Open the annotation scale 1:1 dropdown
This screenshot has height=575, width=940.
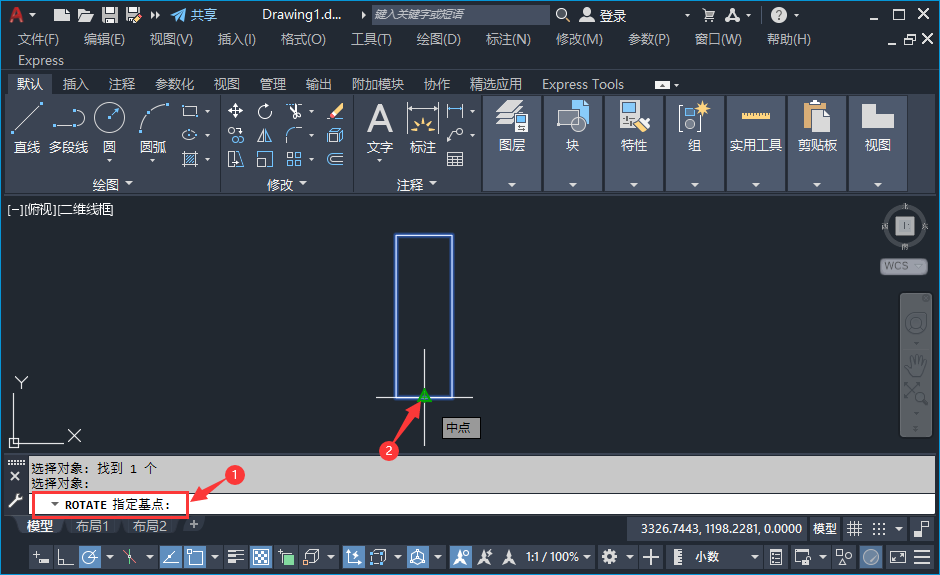558,557
